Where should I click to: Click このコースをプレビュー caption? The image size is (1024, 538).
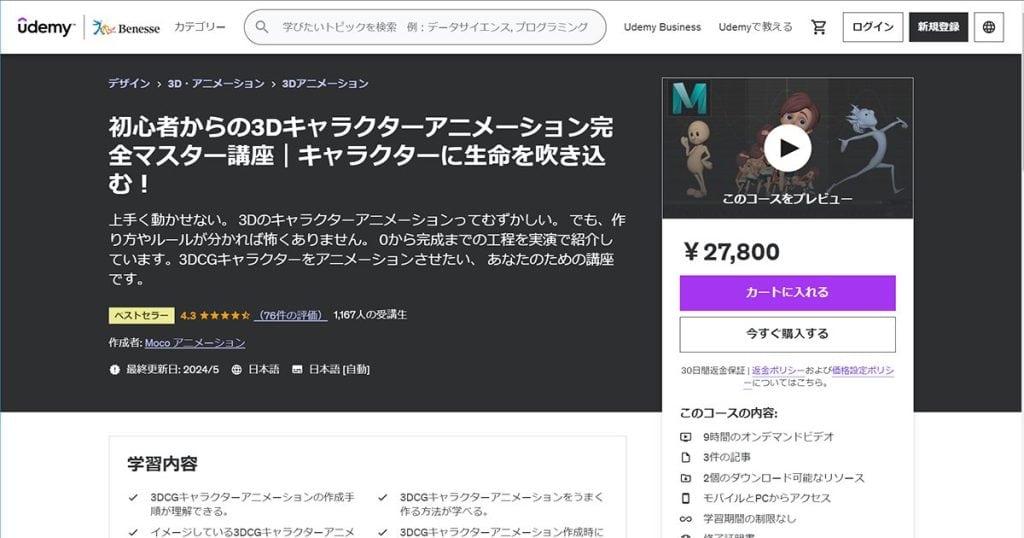[788, 198]
